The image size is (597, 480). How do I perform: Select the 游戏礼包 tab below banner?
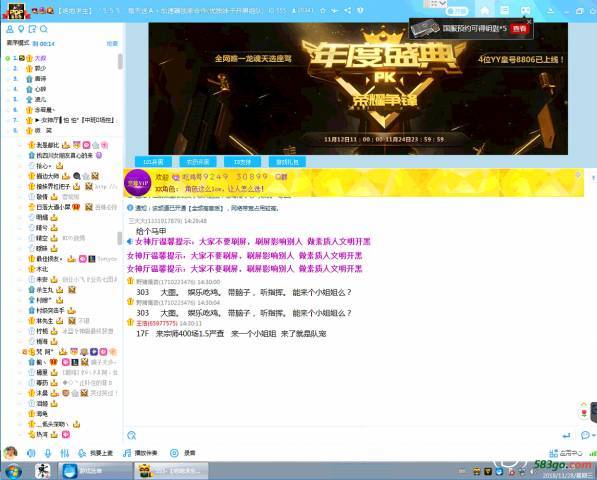pos(287,162)
